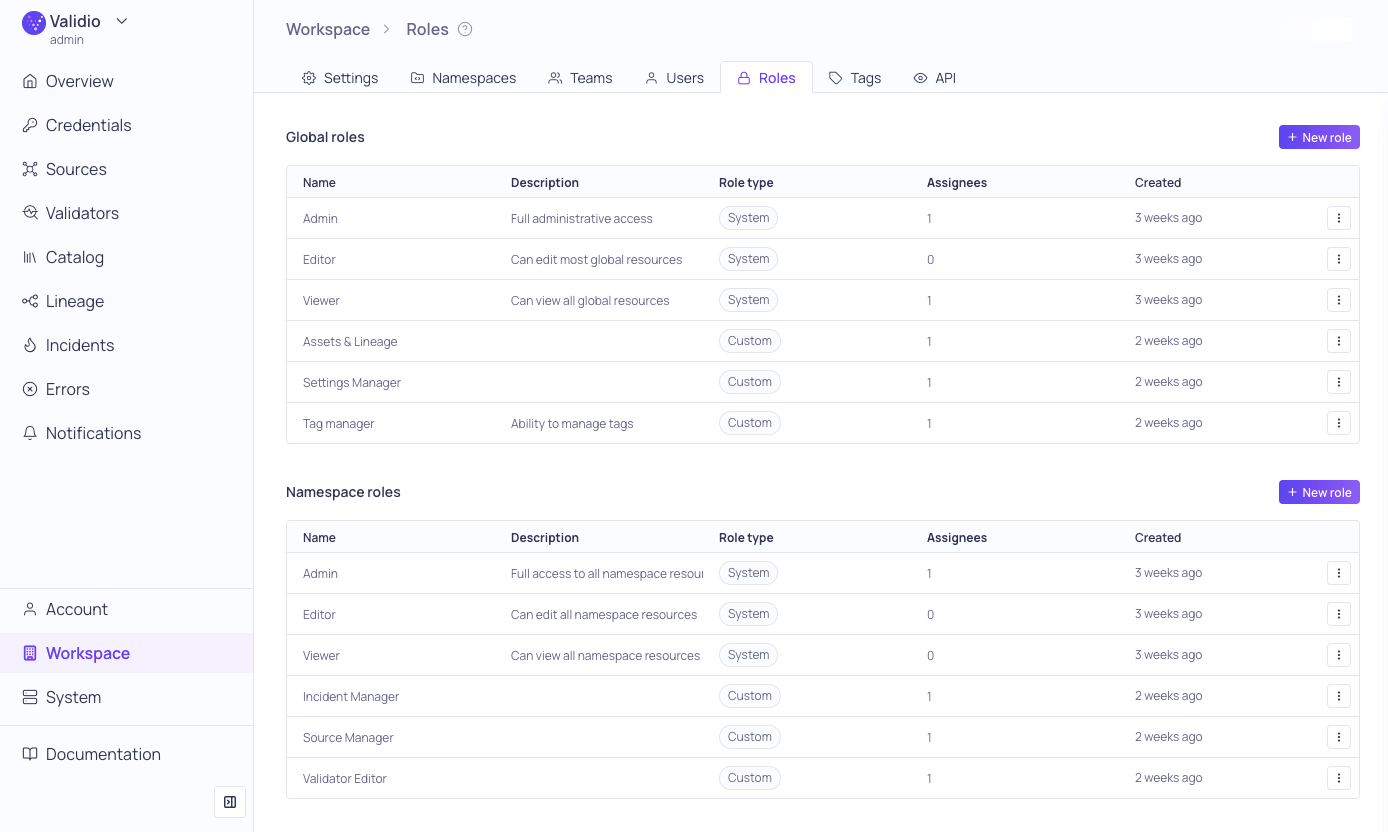Click the Validio logo icon

34,23
